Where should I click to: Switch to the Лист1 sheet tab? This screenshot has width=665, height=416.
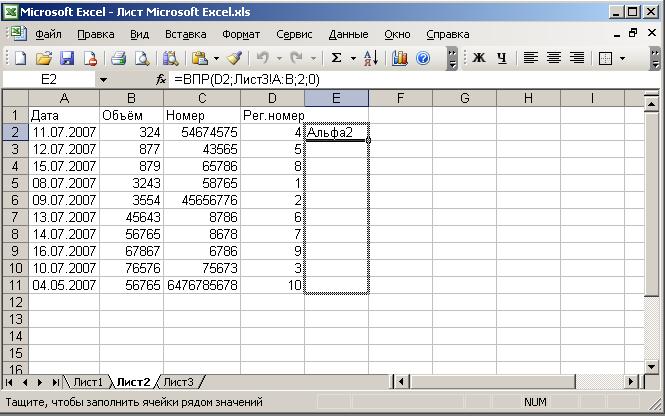pyautogui.click(x=88, y=382)
